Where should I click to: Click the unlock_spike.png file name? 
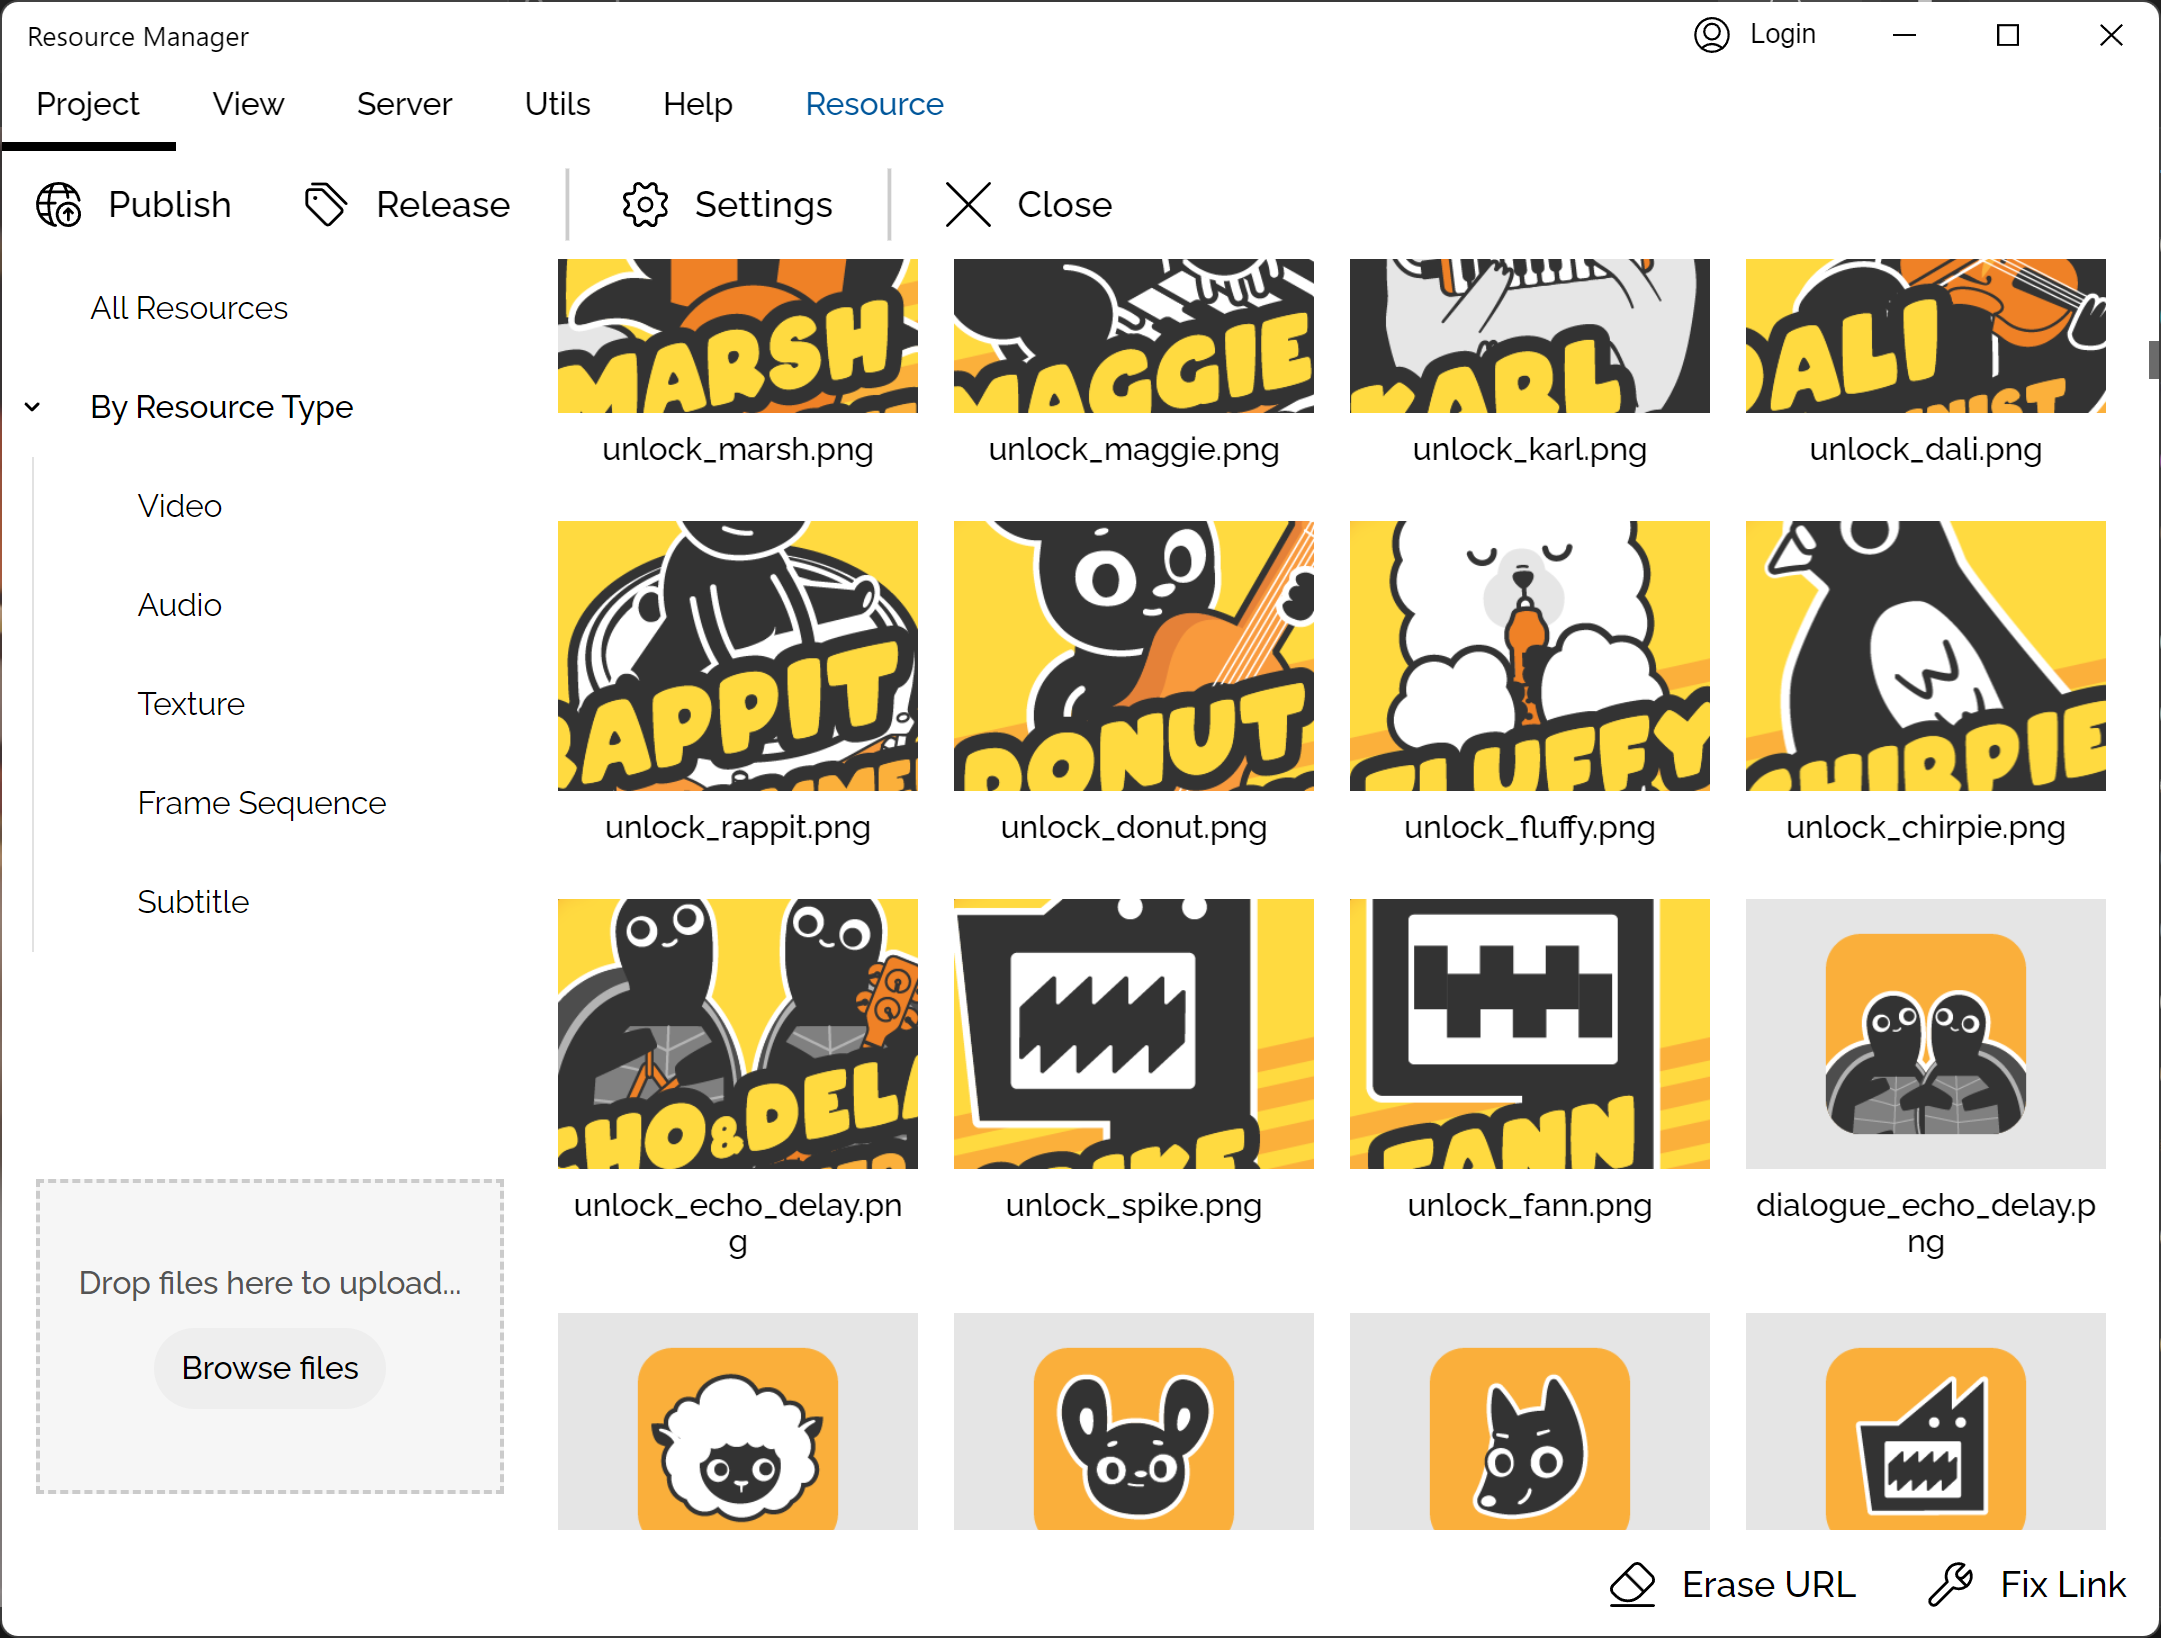tap(1134, 1206)
